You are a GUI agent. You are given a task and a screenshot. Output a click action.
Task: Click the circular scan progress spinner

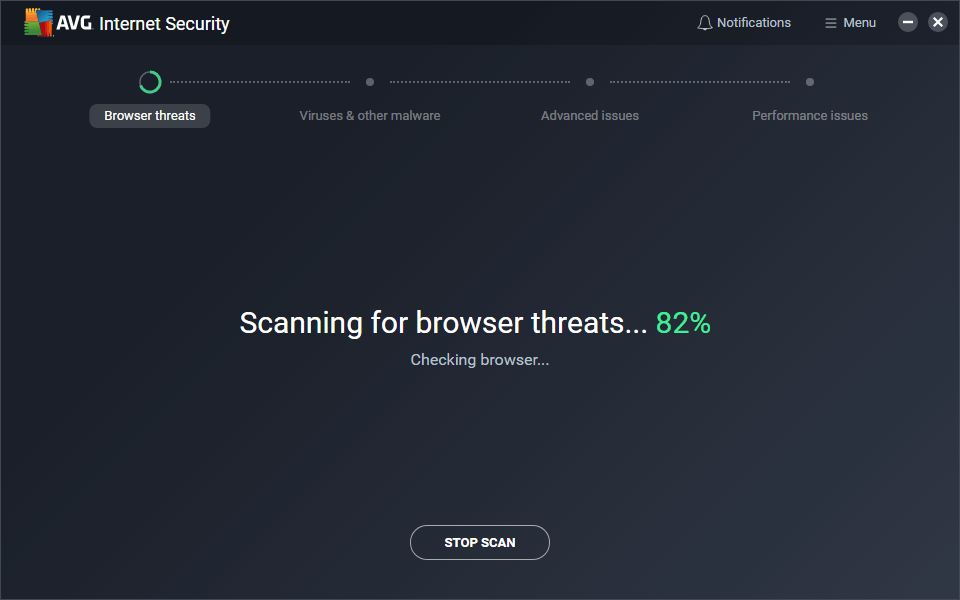point(150,82)
